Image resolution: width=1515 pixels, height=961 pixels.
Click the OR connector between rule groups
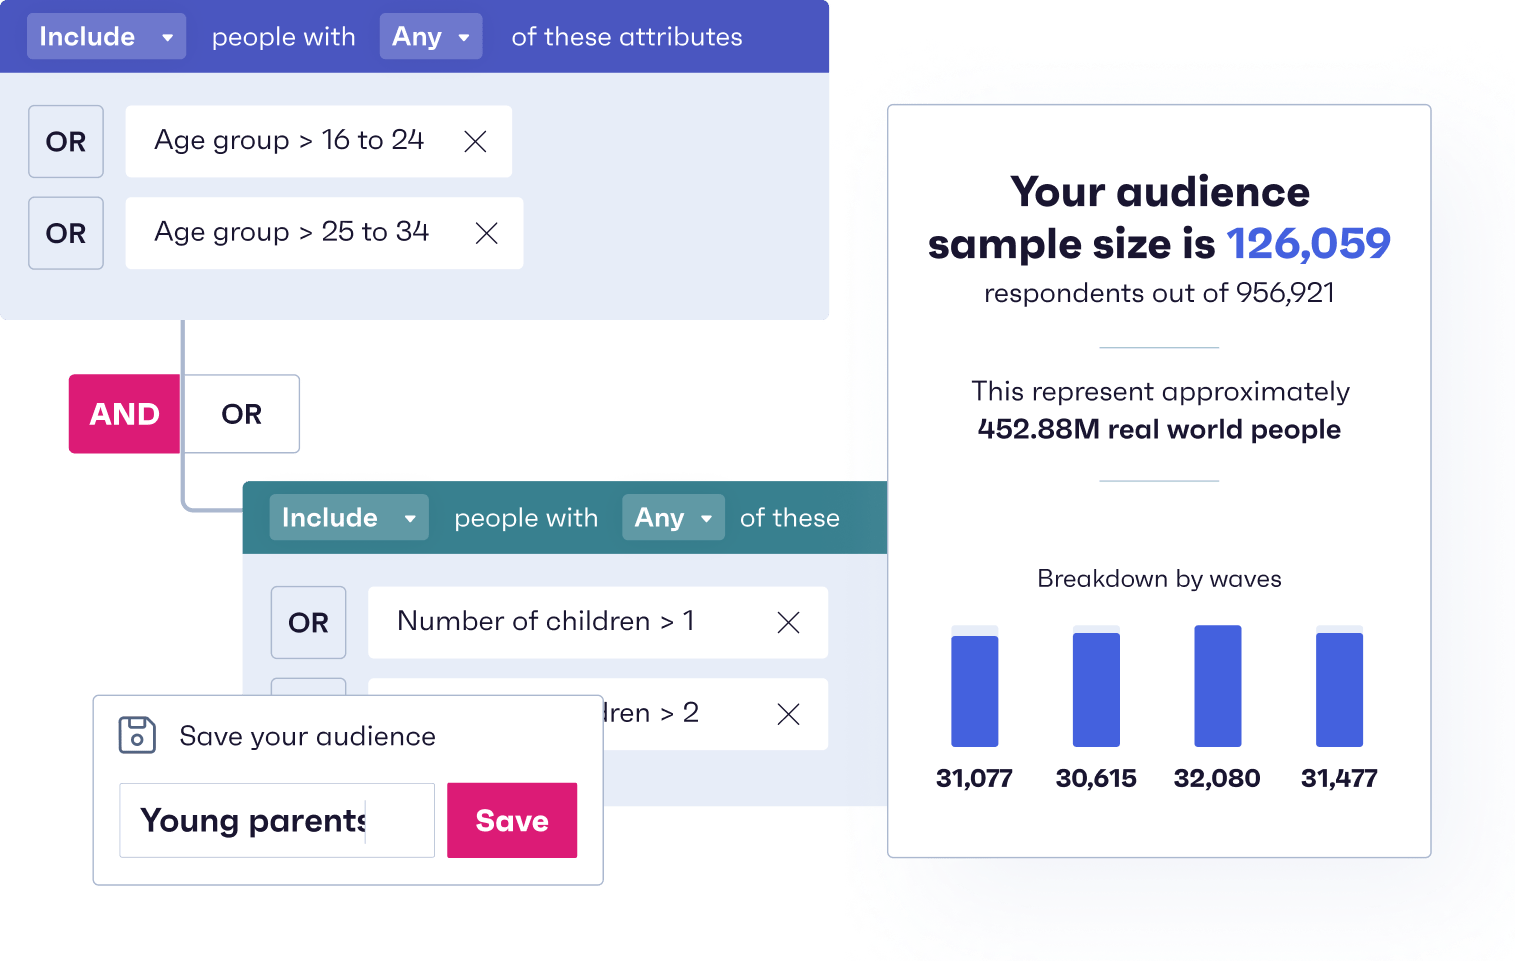(240, 414)
